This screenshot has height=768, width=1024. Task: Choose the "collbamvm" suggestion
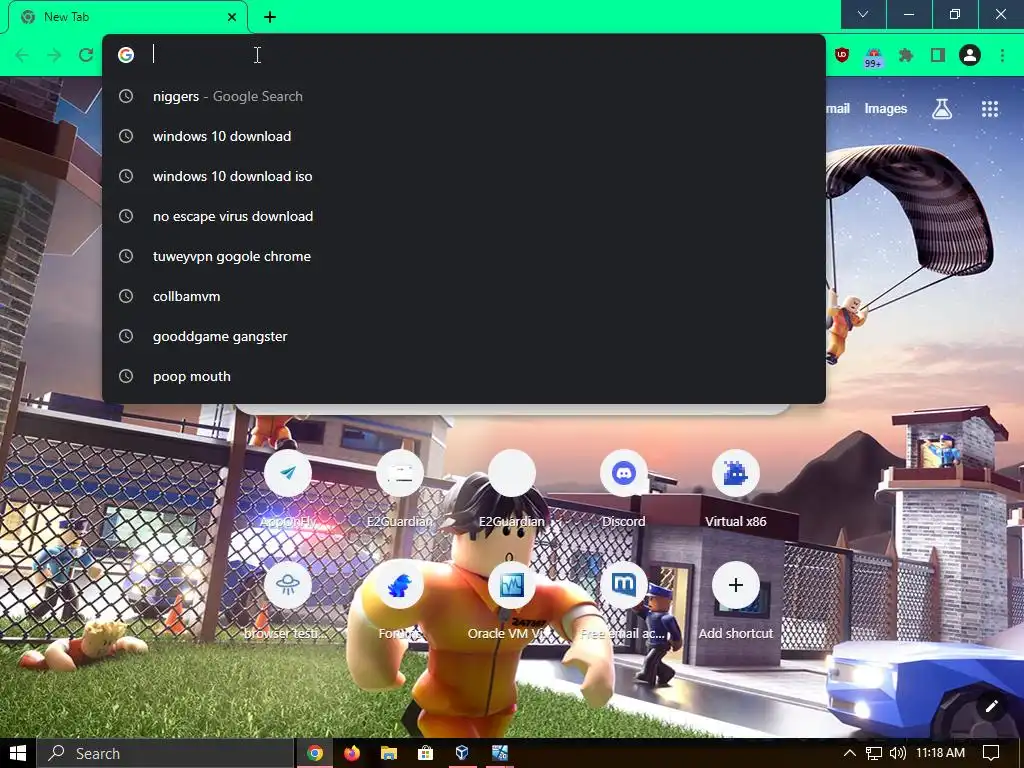pyautogui.click(x=464, y=296)
